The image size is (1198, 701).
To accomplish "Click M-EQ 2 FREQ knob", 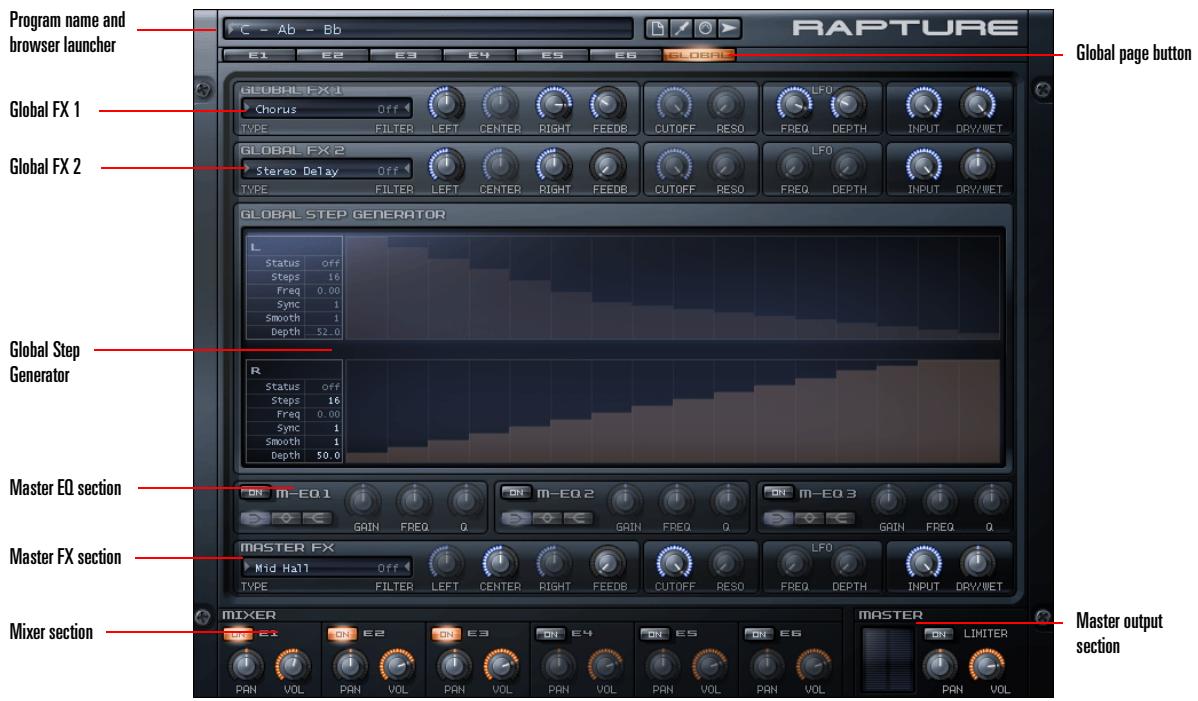I will tap(675, 501).
